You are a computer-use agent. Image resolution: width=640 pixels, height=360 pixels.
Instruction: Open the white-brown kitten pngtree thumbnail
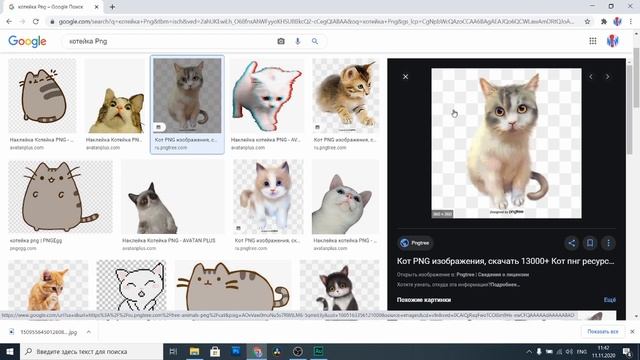click(x=268, y=196)
